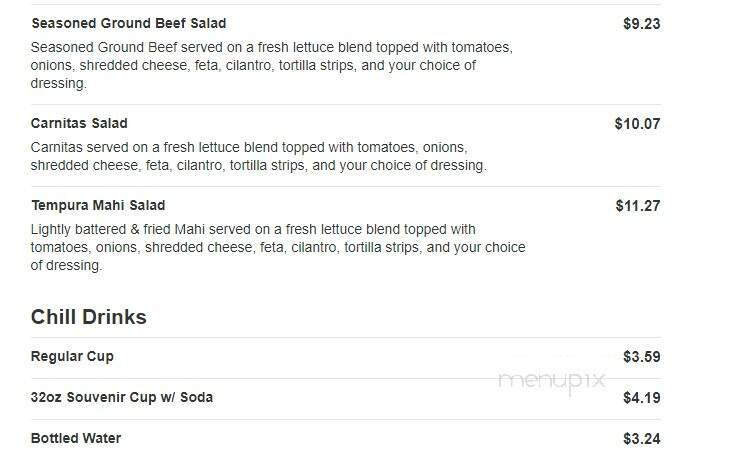Click the Seasoned Ground Beef Salad title

click(x=128, y=23)
